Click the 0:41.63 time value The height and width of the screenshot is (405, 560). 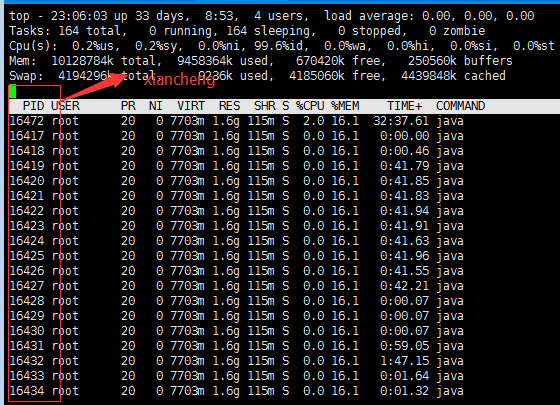(x=404, y=241)
